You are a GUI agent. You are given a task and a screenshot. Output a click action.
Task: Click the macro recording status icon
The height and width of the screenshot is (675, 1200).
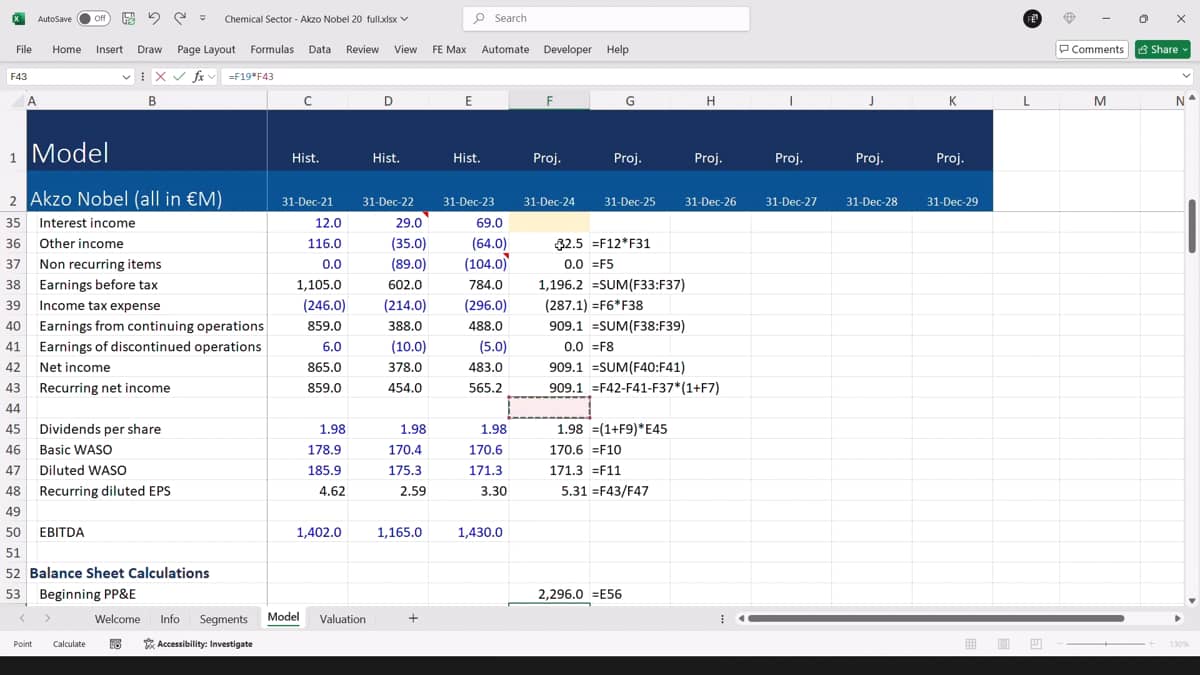point(115,644)
